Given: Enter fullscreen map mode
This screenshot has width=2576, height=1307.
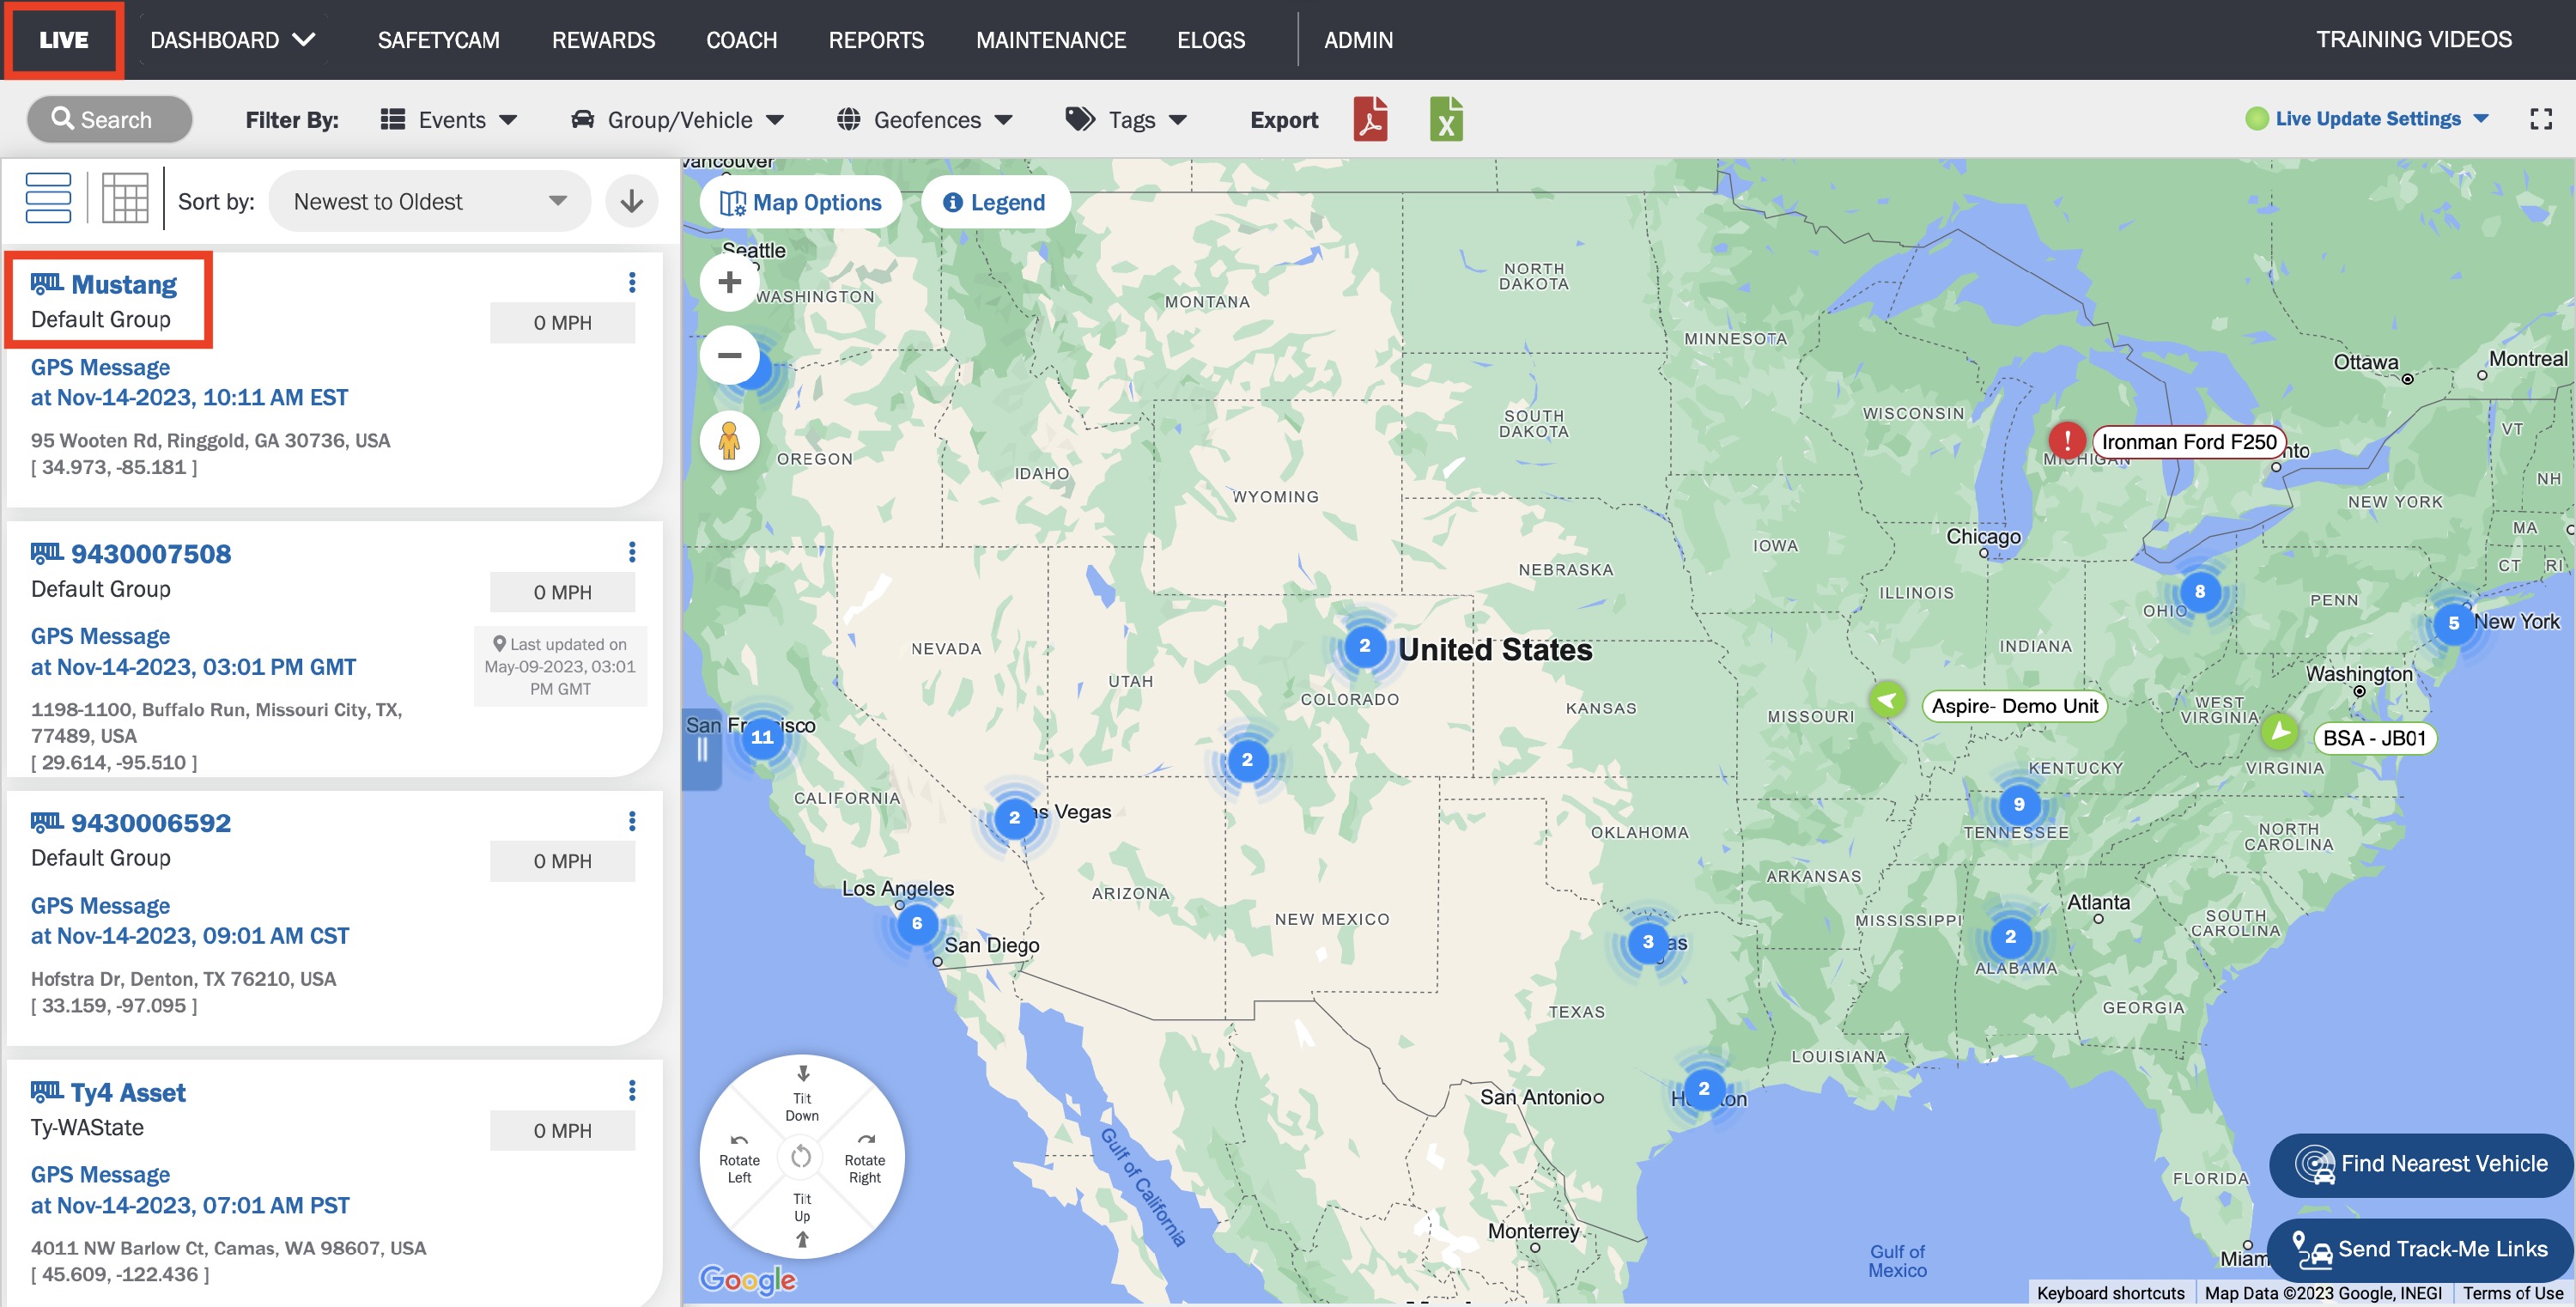Looking at the screenshot, I should (2541, 119).
